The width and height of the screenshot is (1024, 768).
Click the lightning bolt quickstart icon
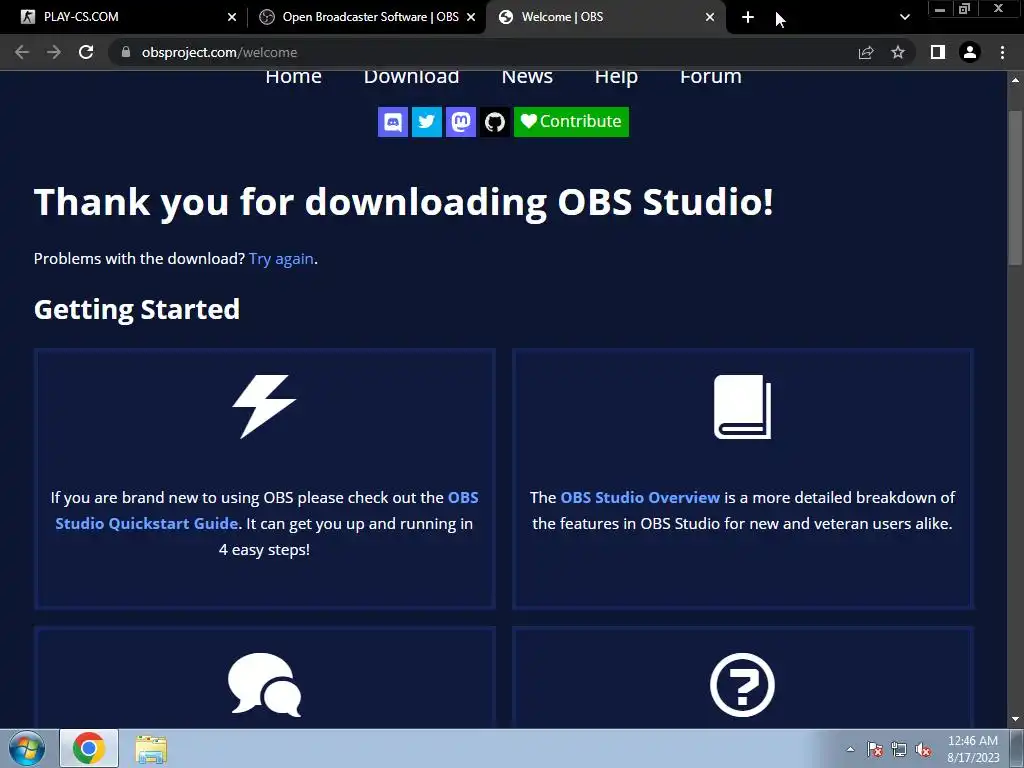pyautogui.click(x=264, y=406)
